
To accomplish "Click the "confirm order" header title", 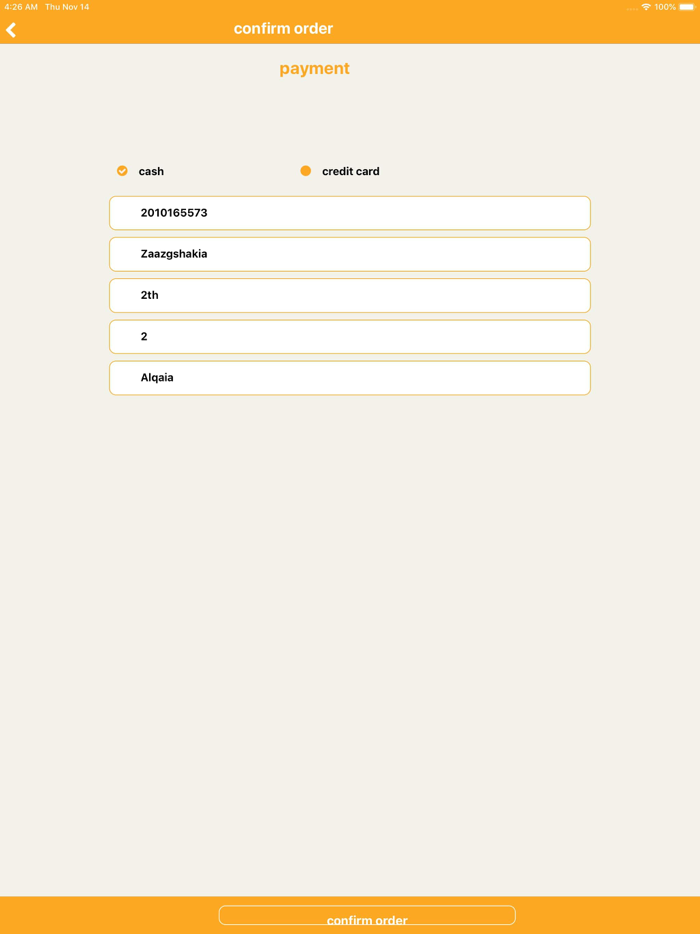I will pos(283,29).
